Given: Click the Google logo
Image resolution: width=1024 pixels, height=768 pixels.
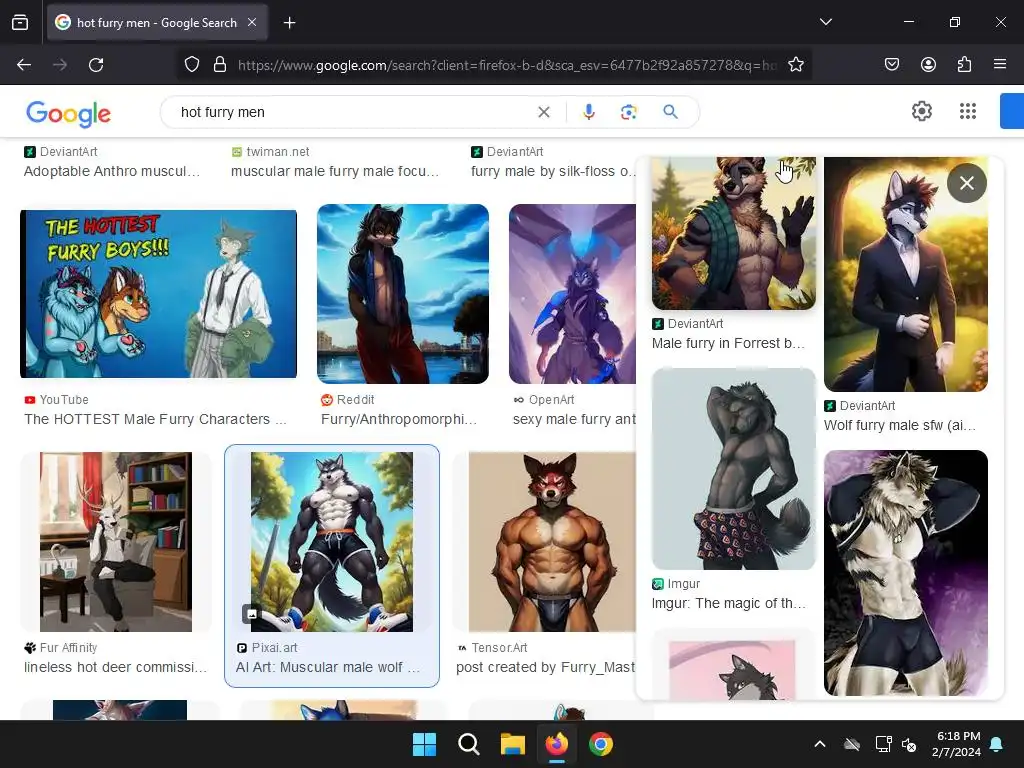Looking at the screenshot, I should pos(69,114).
